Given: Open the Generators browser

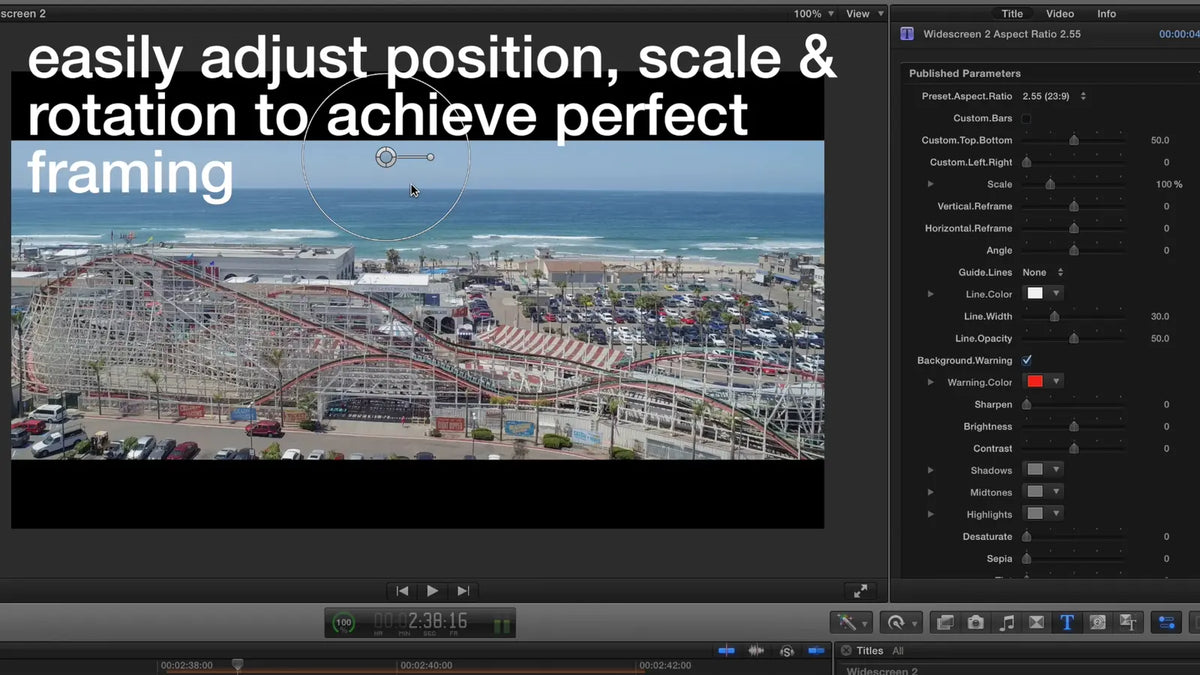Looking at the screenshot, I should click(1097, 622).
